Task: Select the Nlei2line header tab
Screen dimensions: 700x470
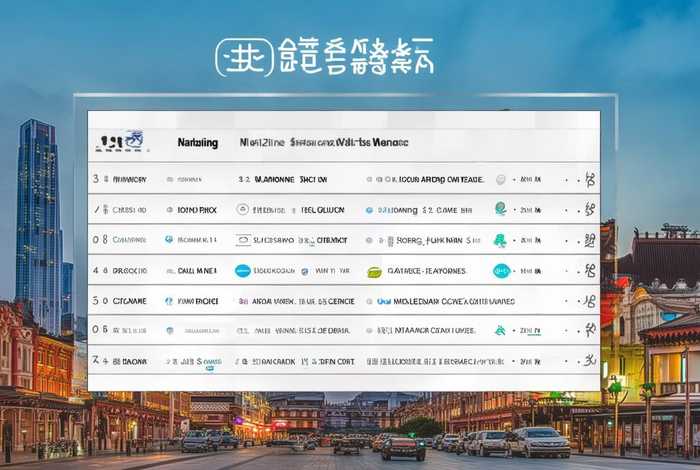Action: click(262, 143)
